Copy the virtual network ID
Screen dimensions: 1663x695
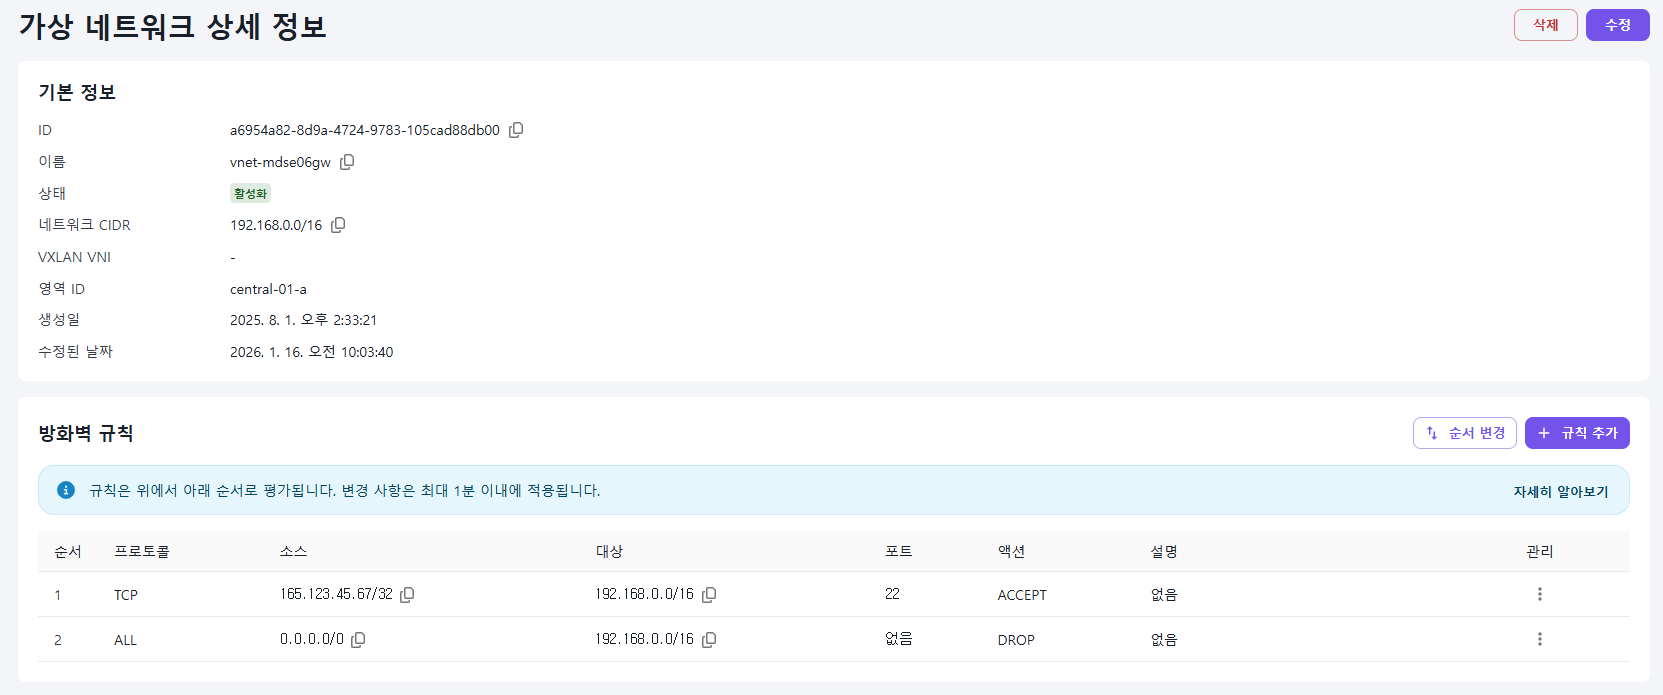[516, 130]
